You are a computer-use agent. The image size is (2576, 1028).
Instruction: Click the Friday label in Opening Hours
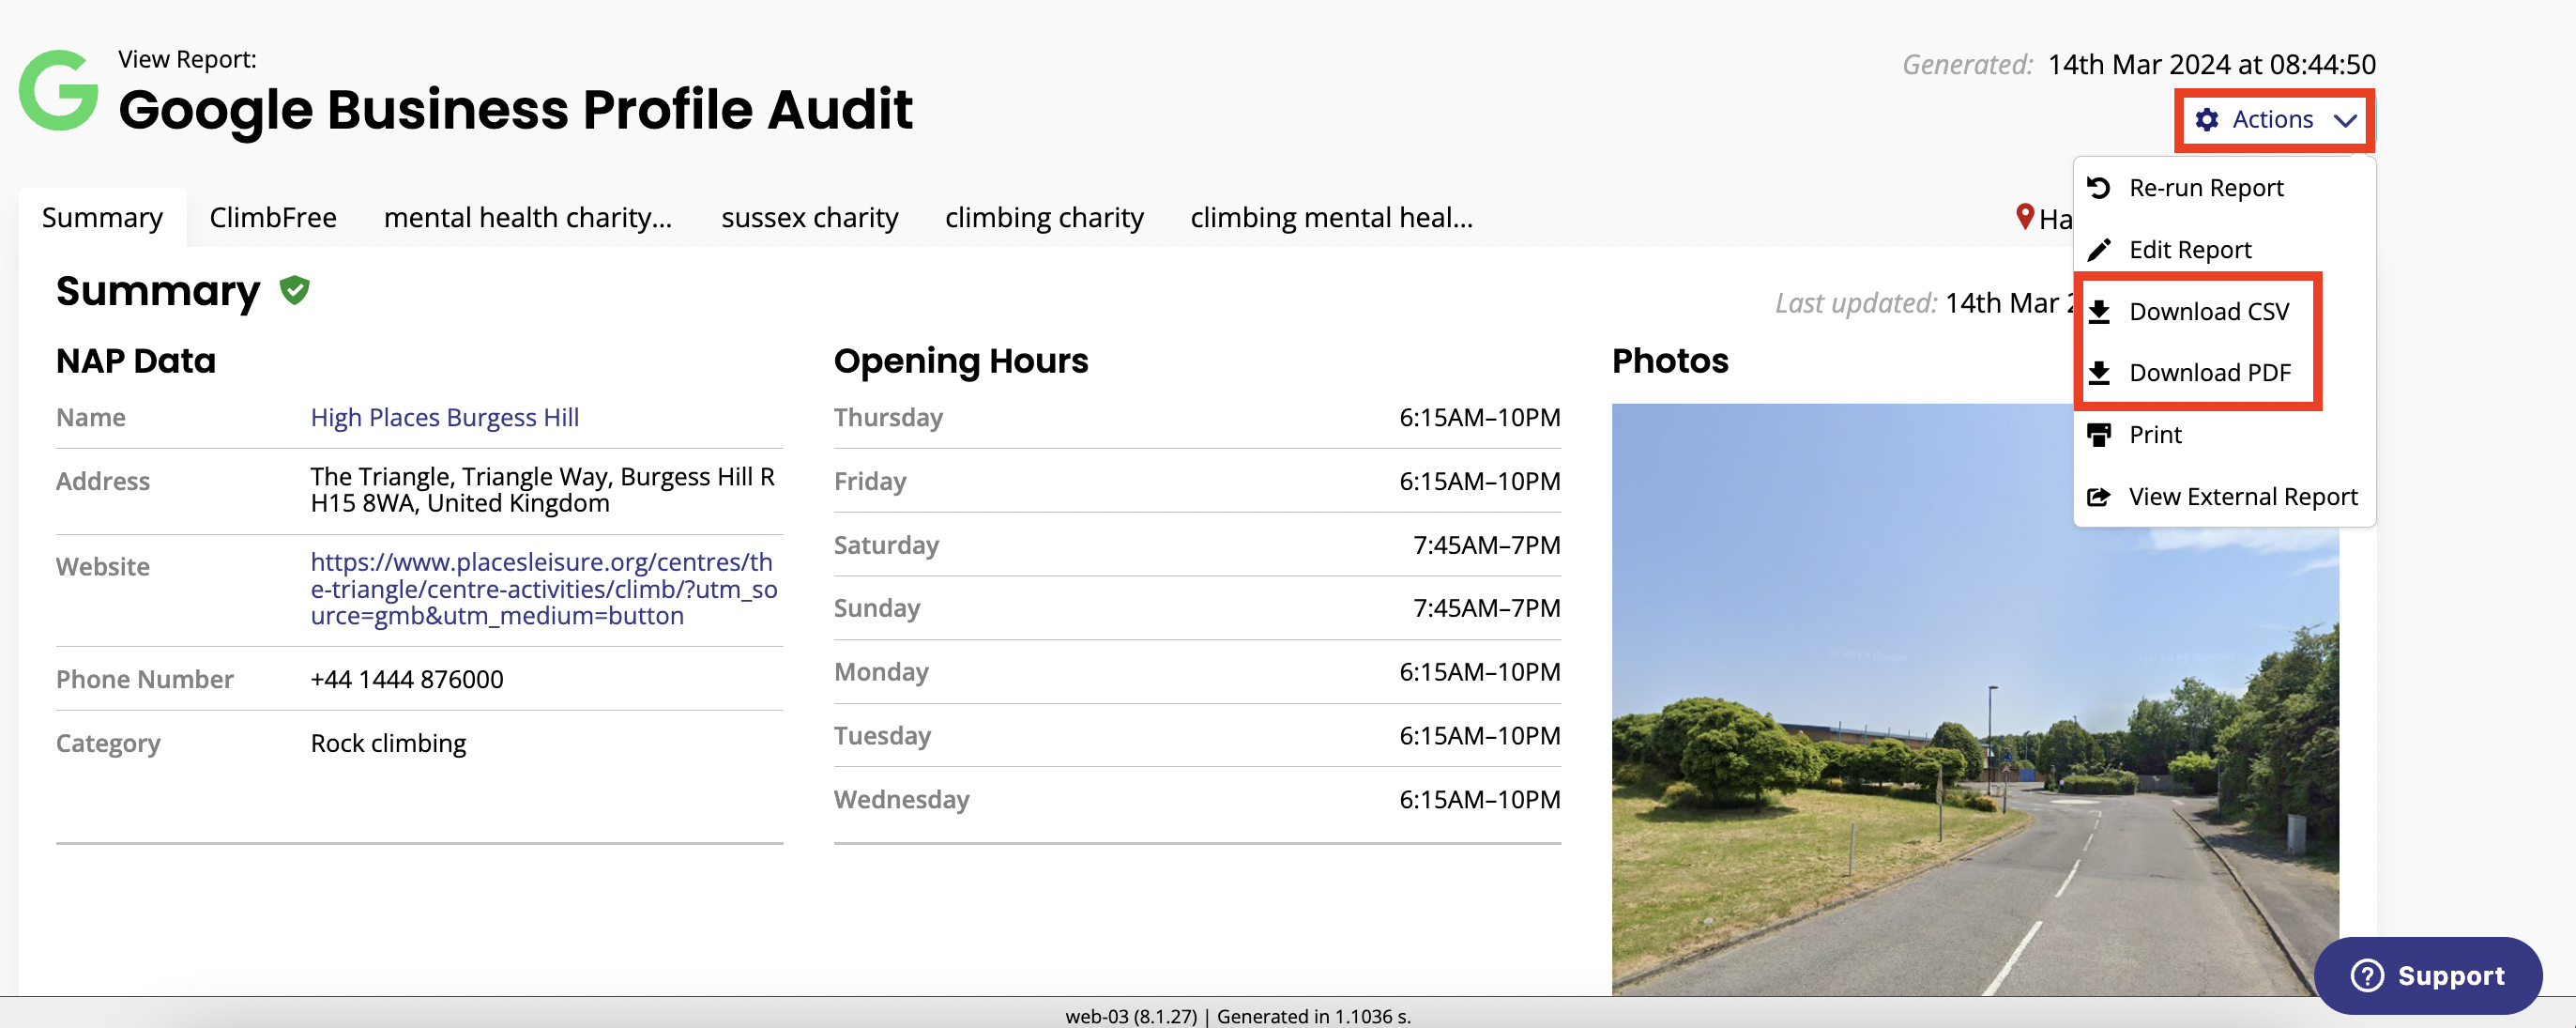pyautogui.click(x=870, y=482)
